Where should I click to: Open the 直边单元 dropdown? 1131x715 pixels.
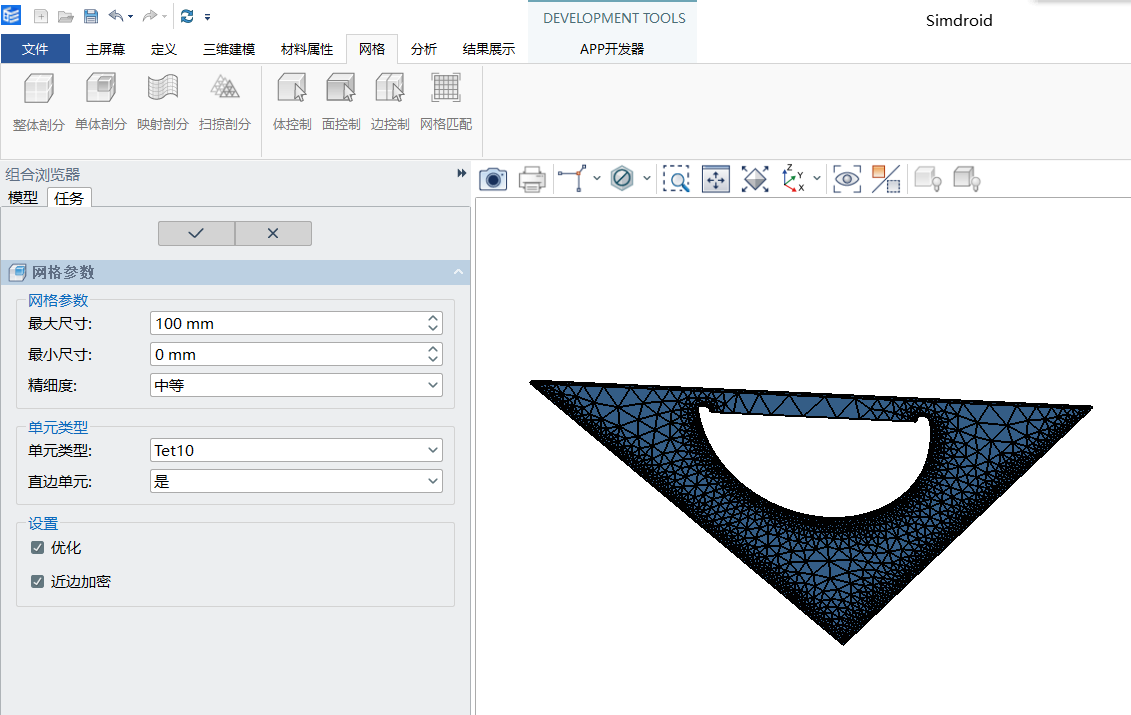tap(296, 481)
